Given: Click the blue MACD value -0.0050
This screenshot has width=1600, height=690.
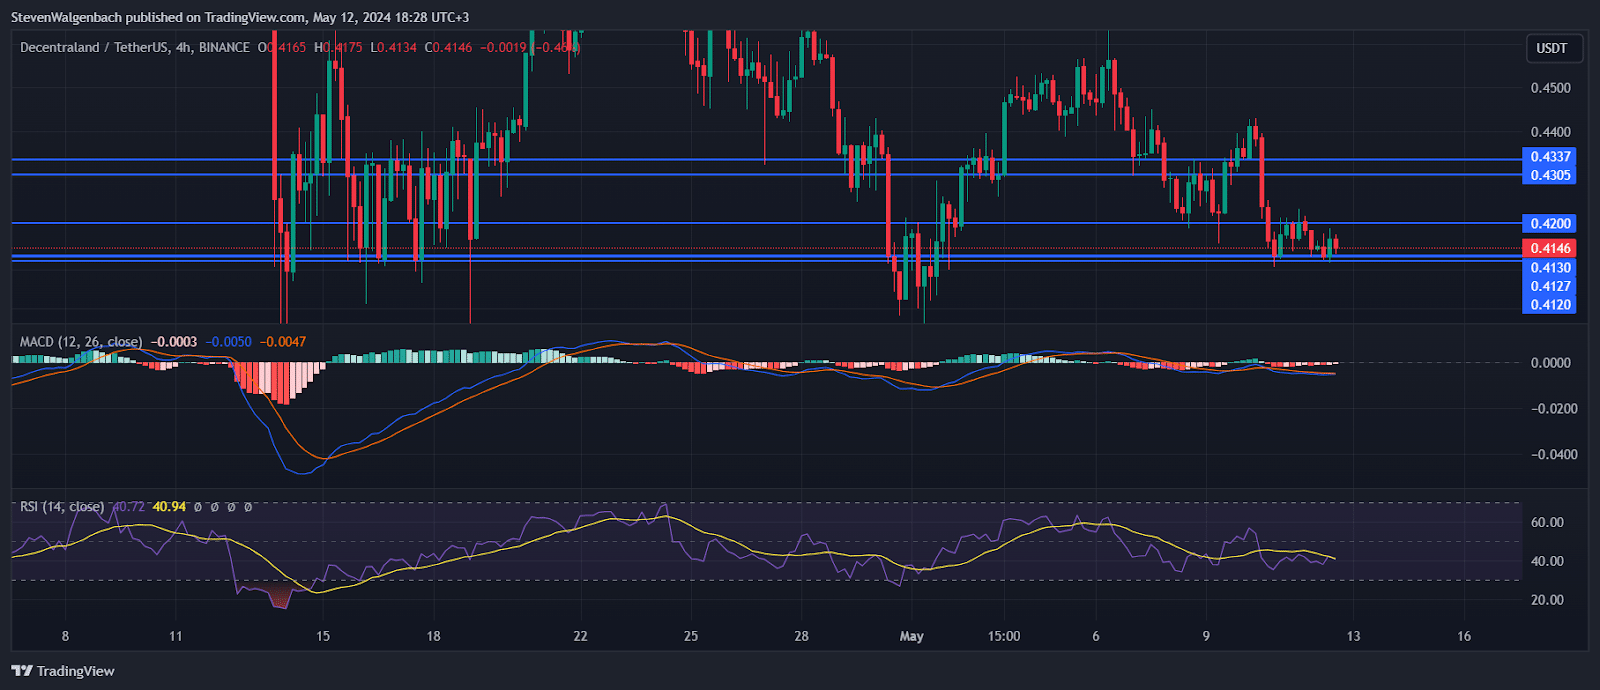Looking at the screenshot, I should pos(228,342).
